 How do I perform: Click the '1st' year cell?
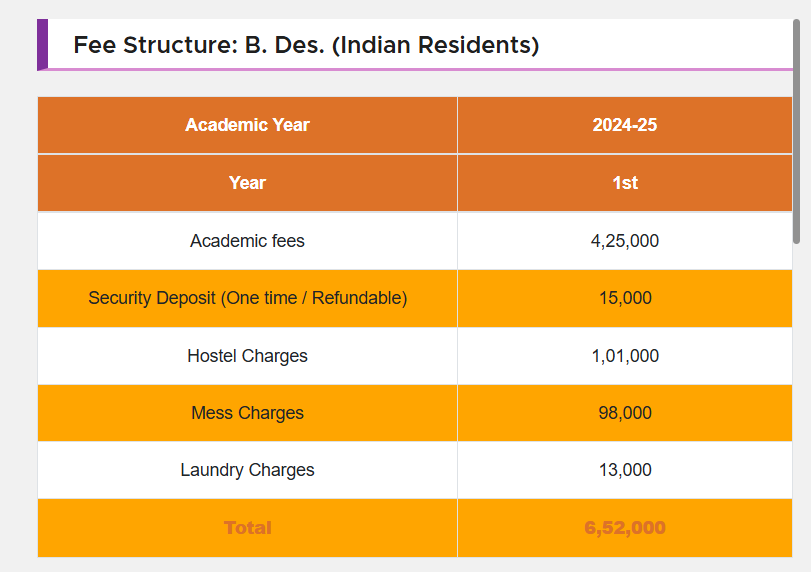[625, 183]
